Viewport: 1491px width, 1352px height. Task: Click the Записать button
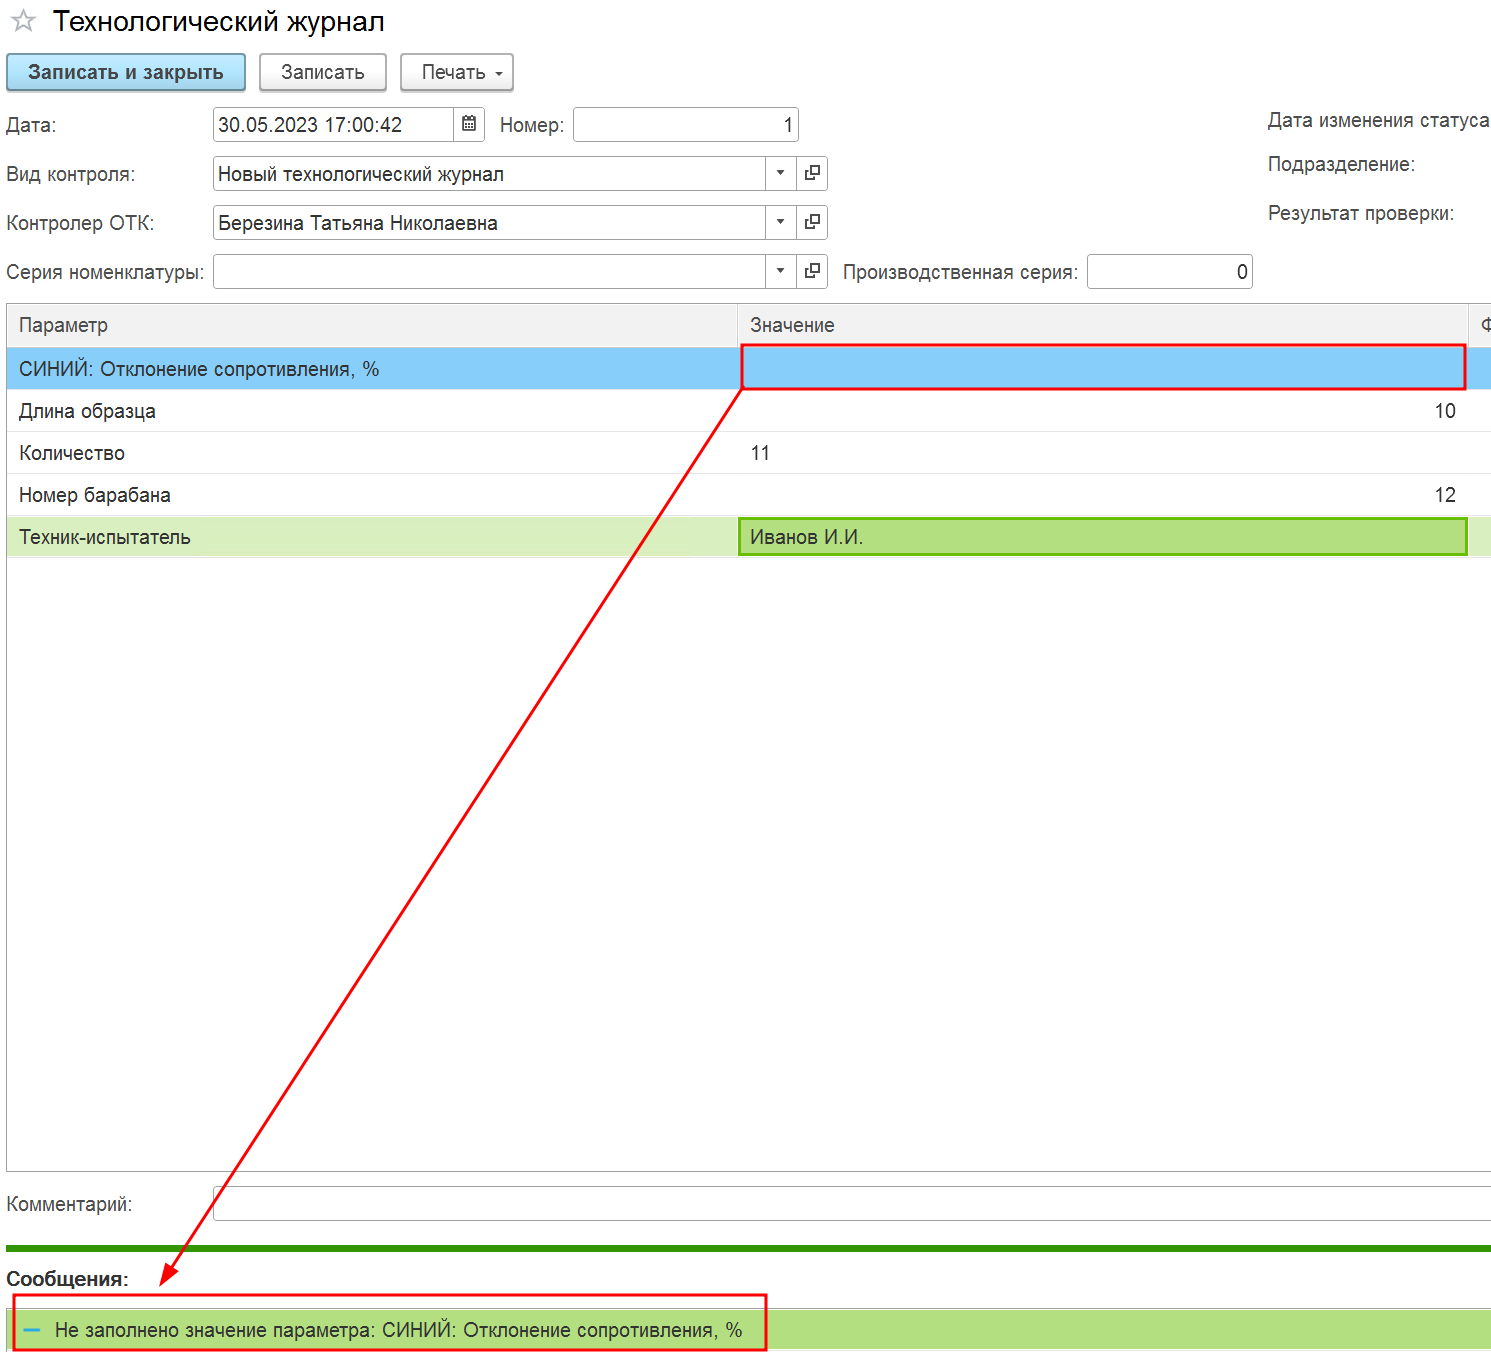pos(323,72)
